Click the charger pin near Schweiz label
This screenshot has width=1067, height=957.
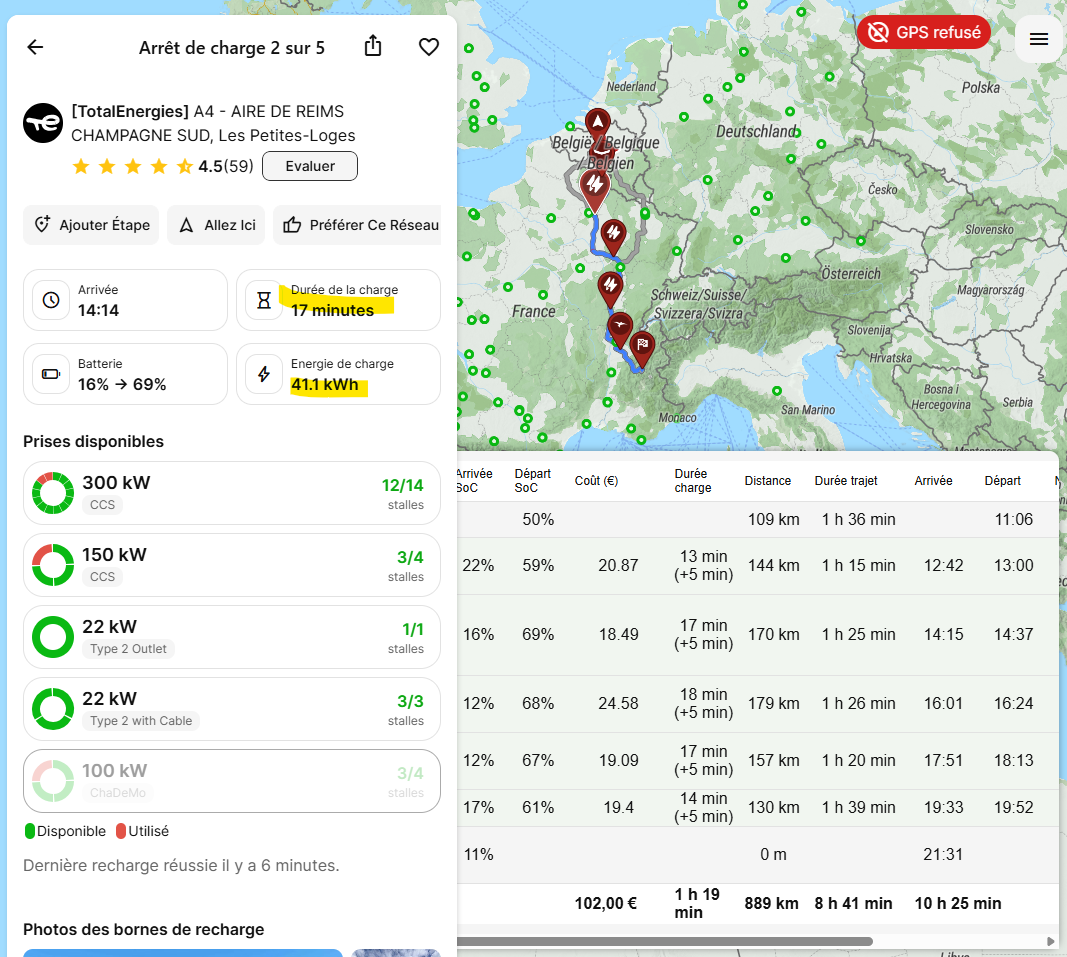610,288
